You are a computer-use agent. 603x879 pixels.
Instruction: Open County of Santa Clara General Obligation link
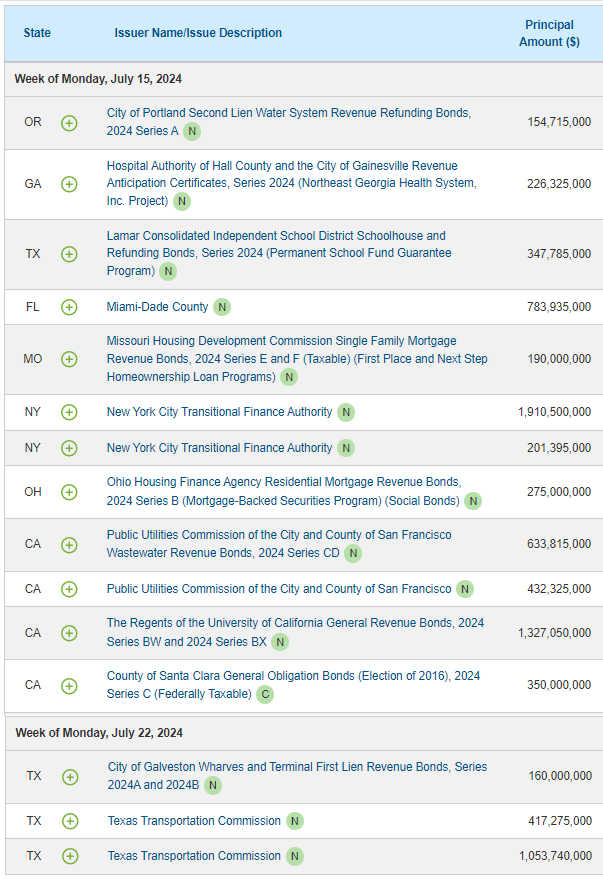point(294,685)
